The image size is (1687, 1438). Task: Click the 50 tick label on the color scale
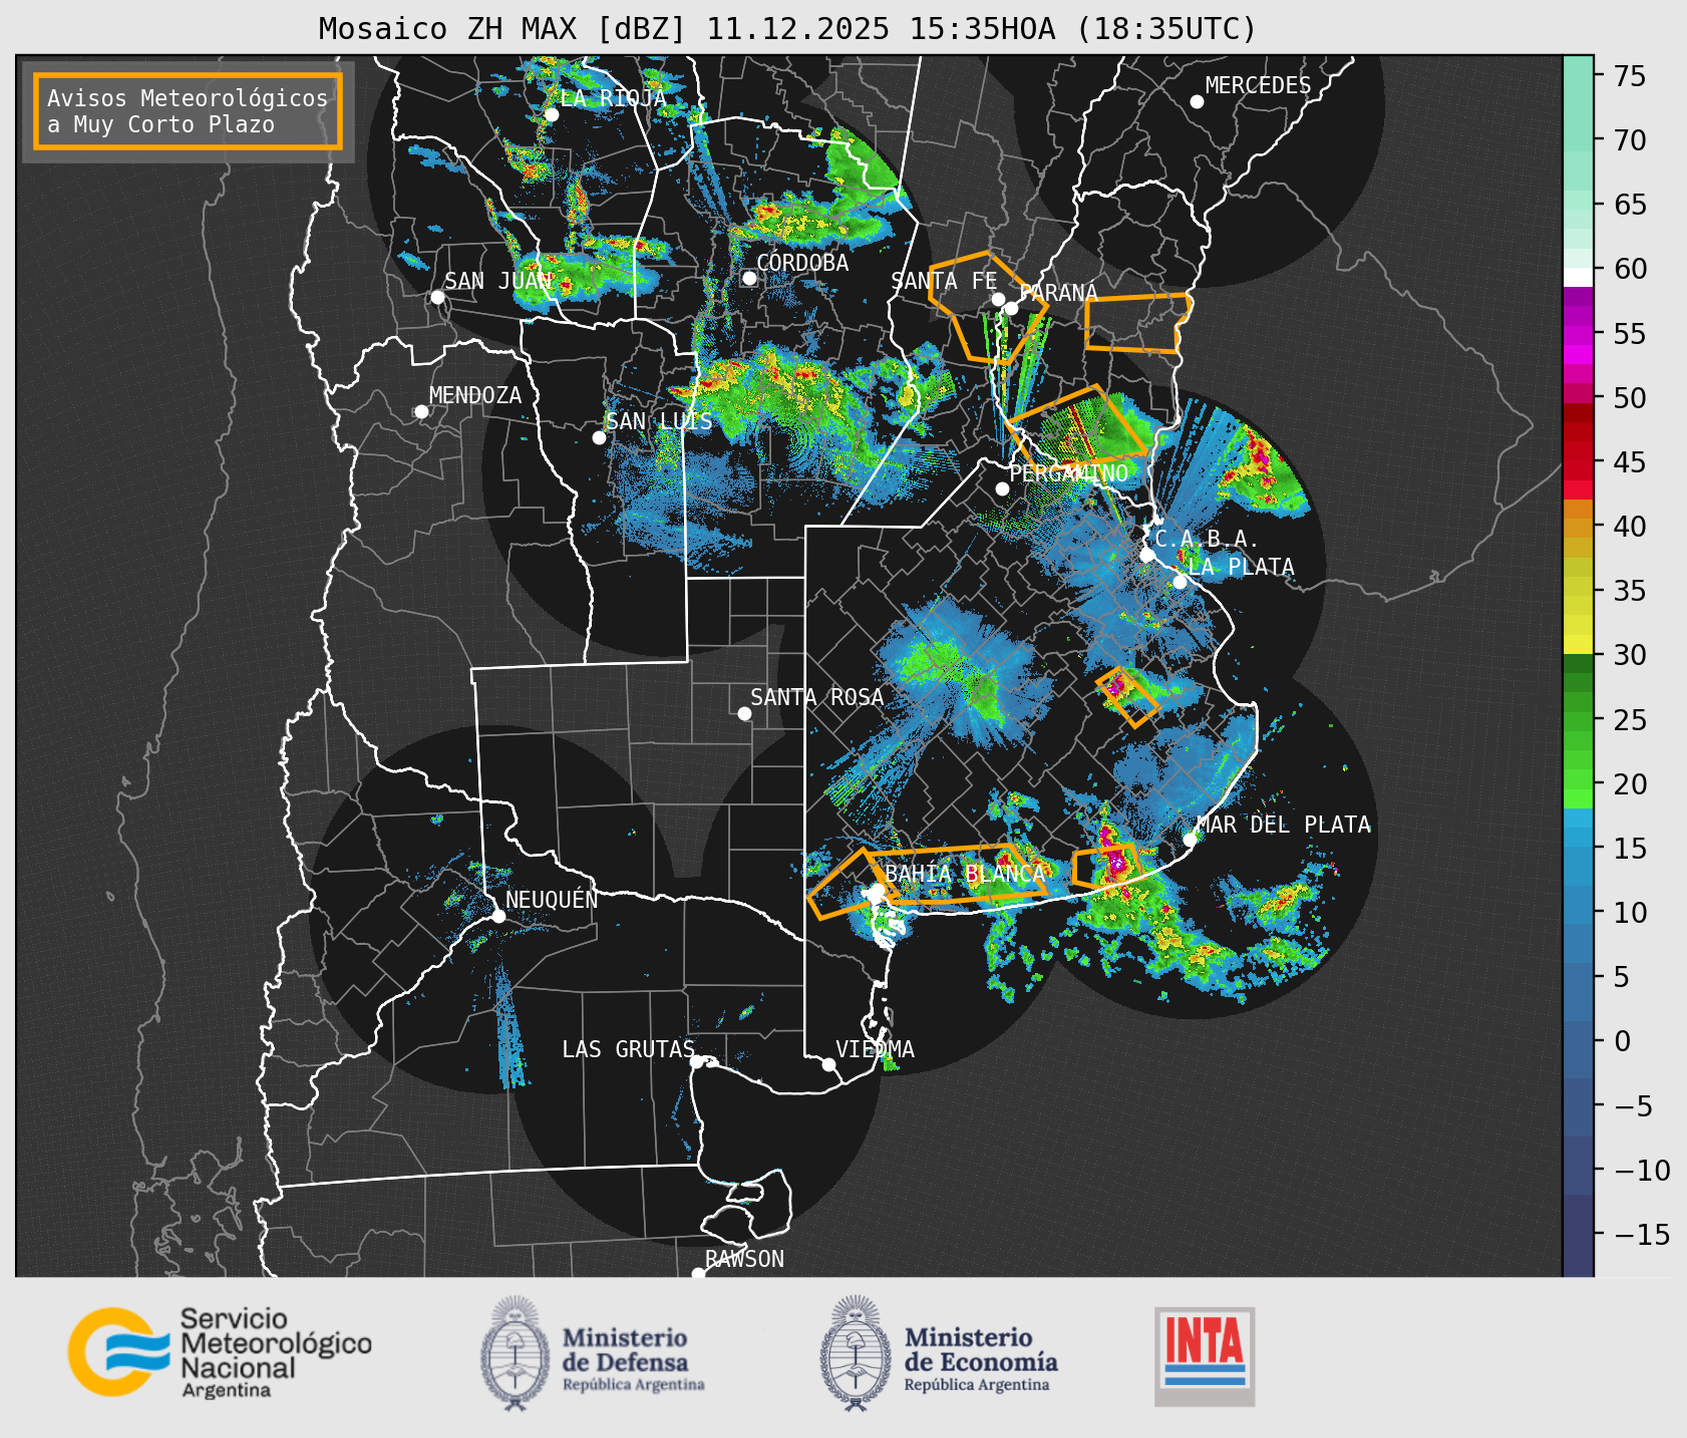pyautogui.click(x=1630, y=398)
